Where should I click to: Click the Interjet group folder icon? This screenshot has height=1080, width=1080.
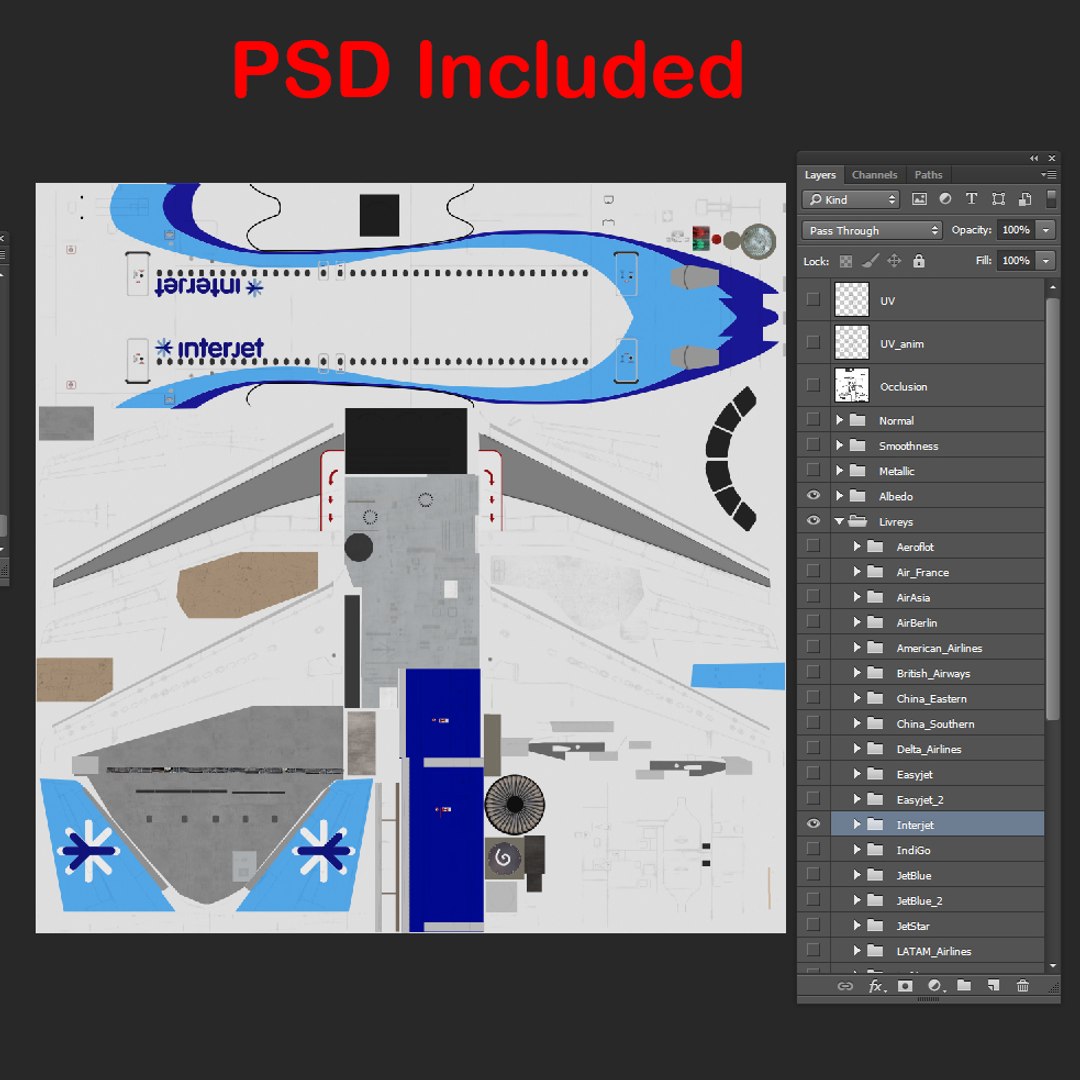pyautogui.click(x=875, y=824)
